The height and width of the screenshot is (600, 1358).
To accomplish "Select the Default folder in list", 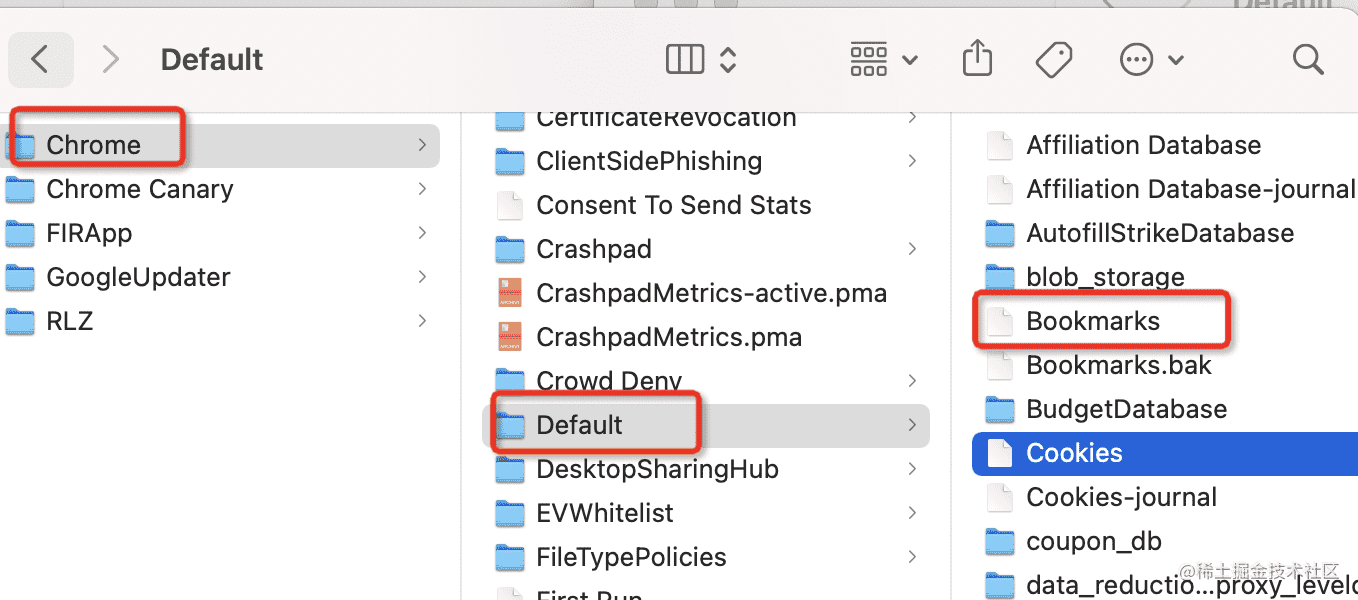I will coord(579,425).
